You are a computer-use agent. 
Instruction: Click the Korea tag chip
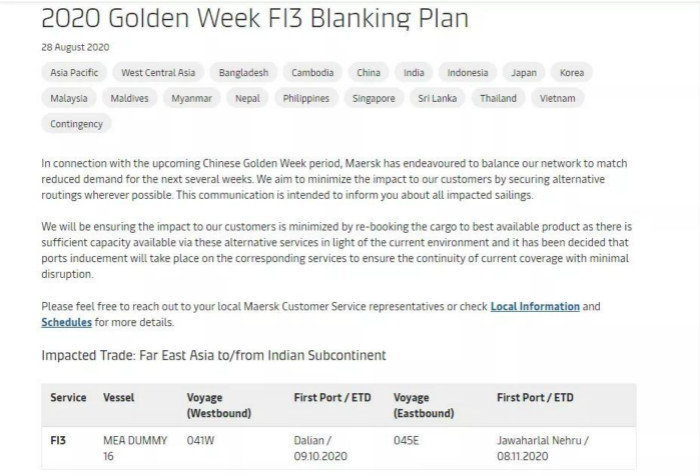click(x=572, y=72)
